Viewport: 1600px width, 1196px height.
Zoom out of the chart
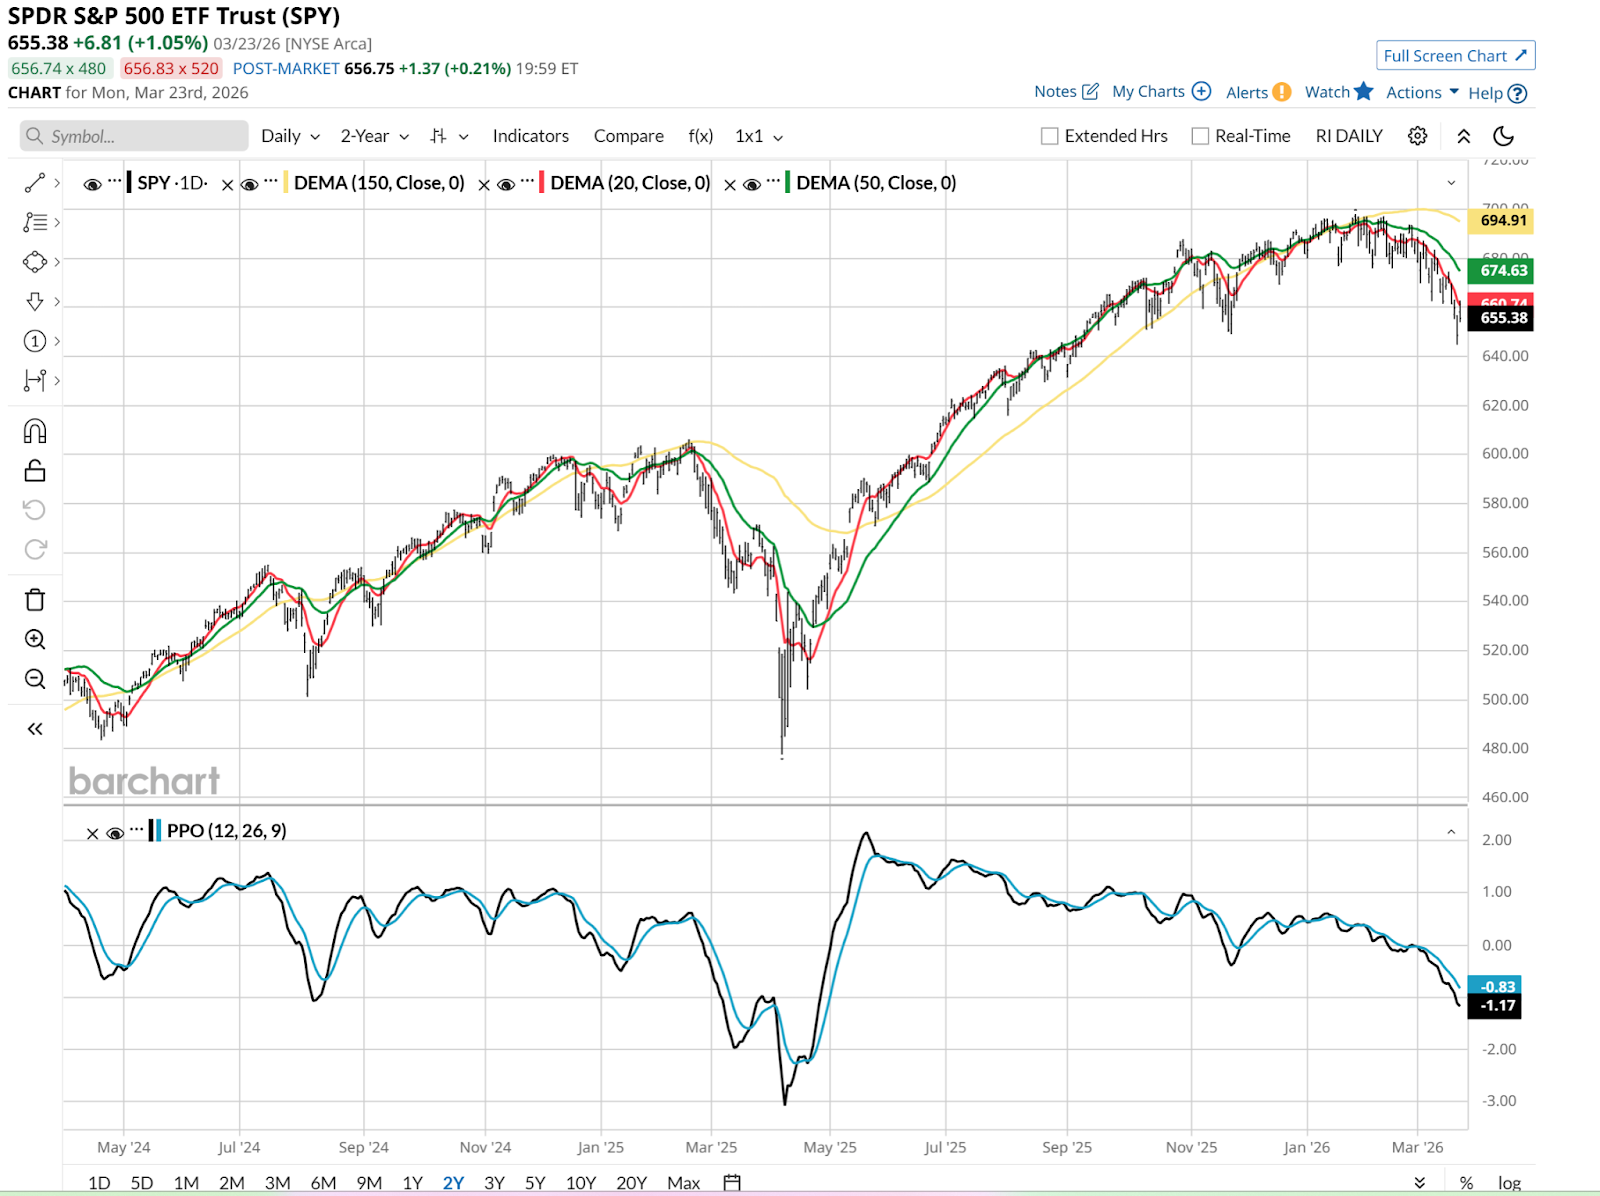(x=35, y=679)
